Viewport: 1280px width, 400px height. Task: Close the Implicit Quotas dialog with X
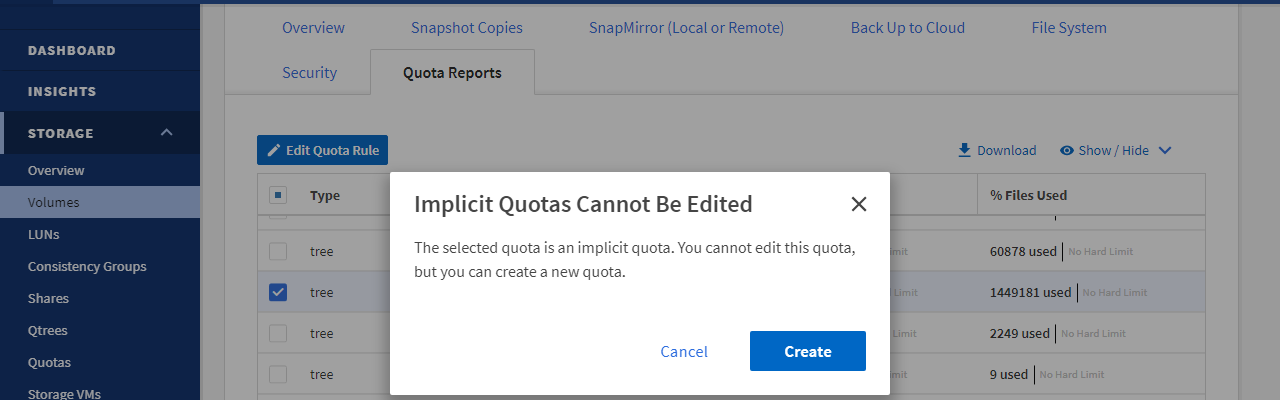[858, 204]
